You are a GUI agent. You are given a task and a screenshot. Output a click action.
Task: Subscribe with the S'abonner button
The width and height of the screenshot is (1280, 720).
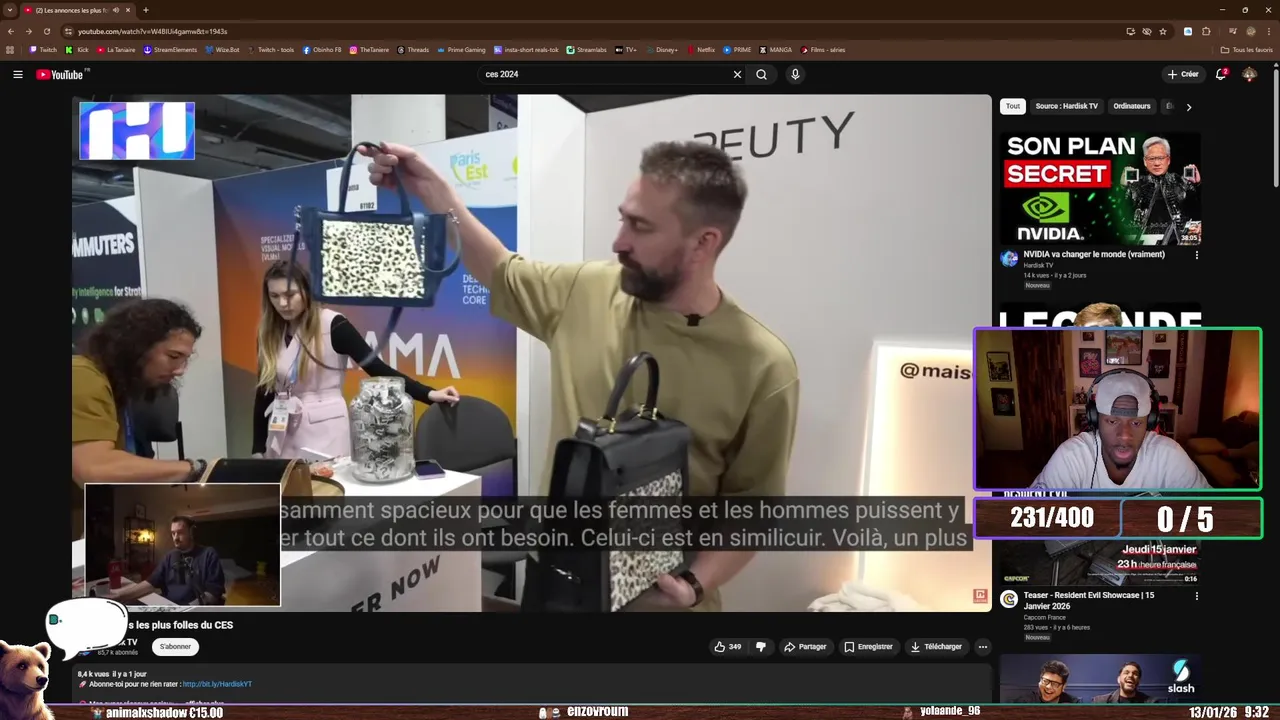point(175,647)
